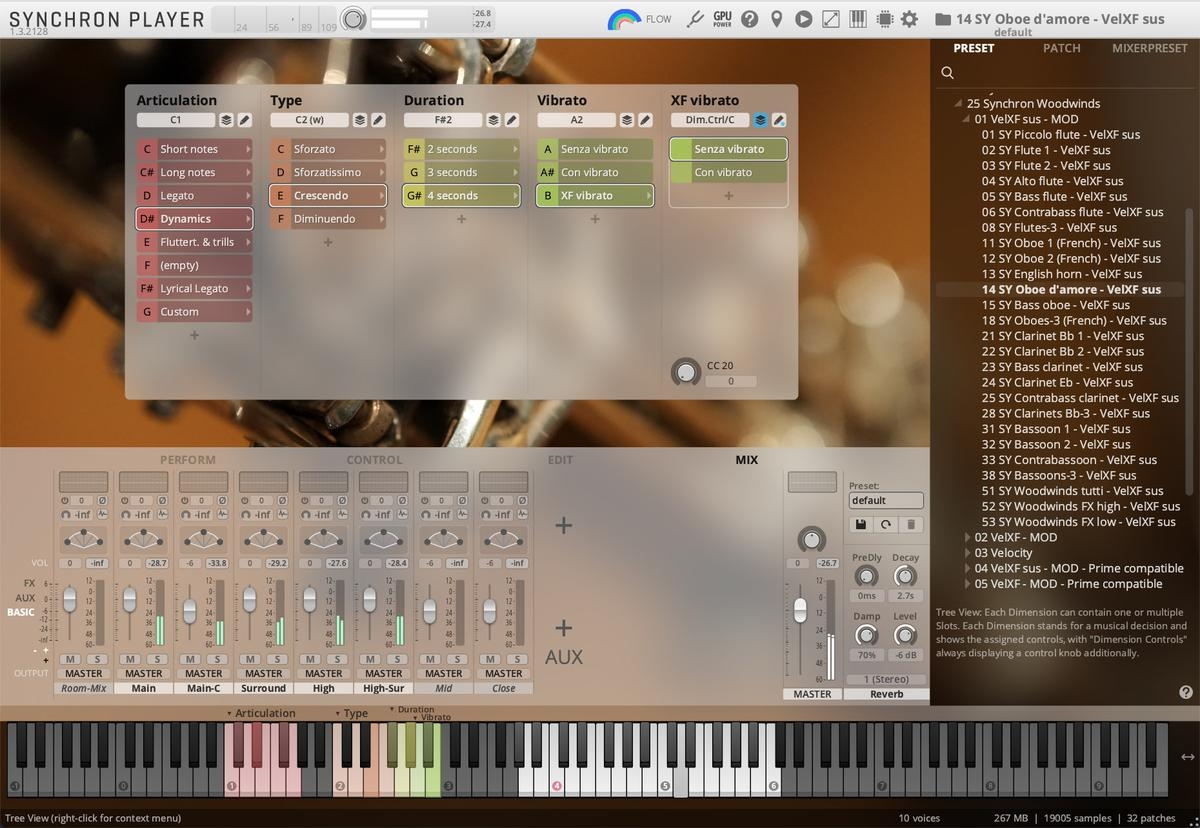Click the pencil edit icon beside Articulation
Image resolution: width=1200 pixels, height=828 pixels.
(245, 120)
